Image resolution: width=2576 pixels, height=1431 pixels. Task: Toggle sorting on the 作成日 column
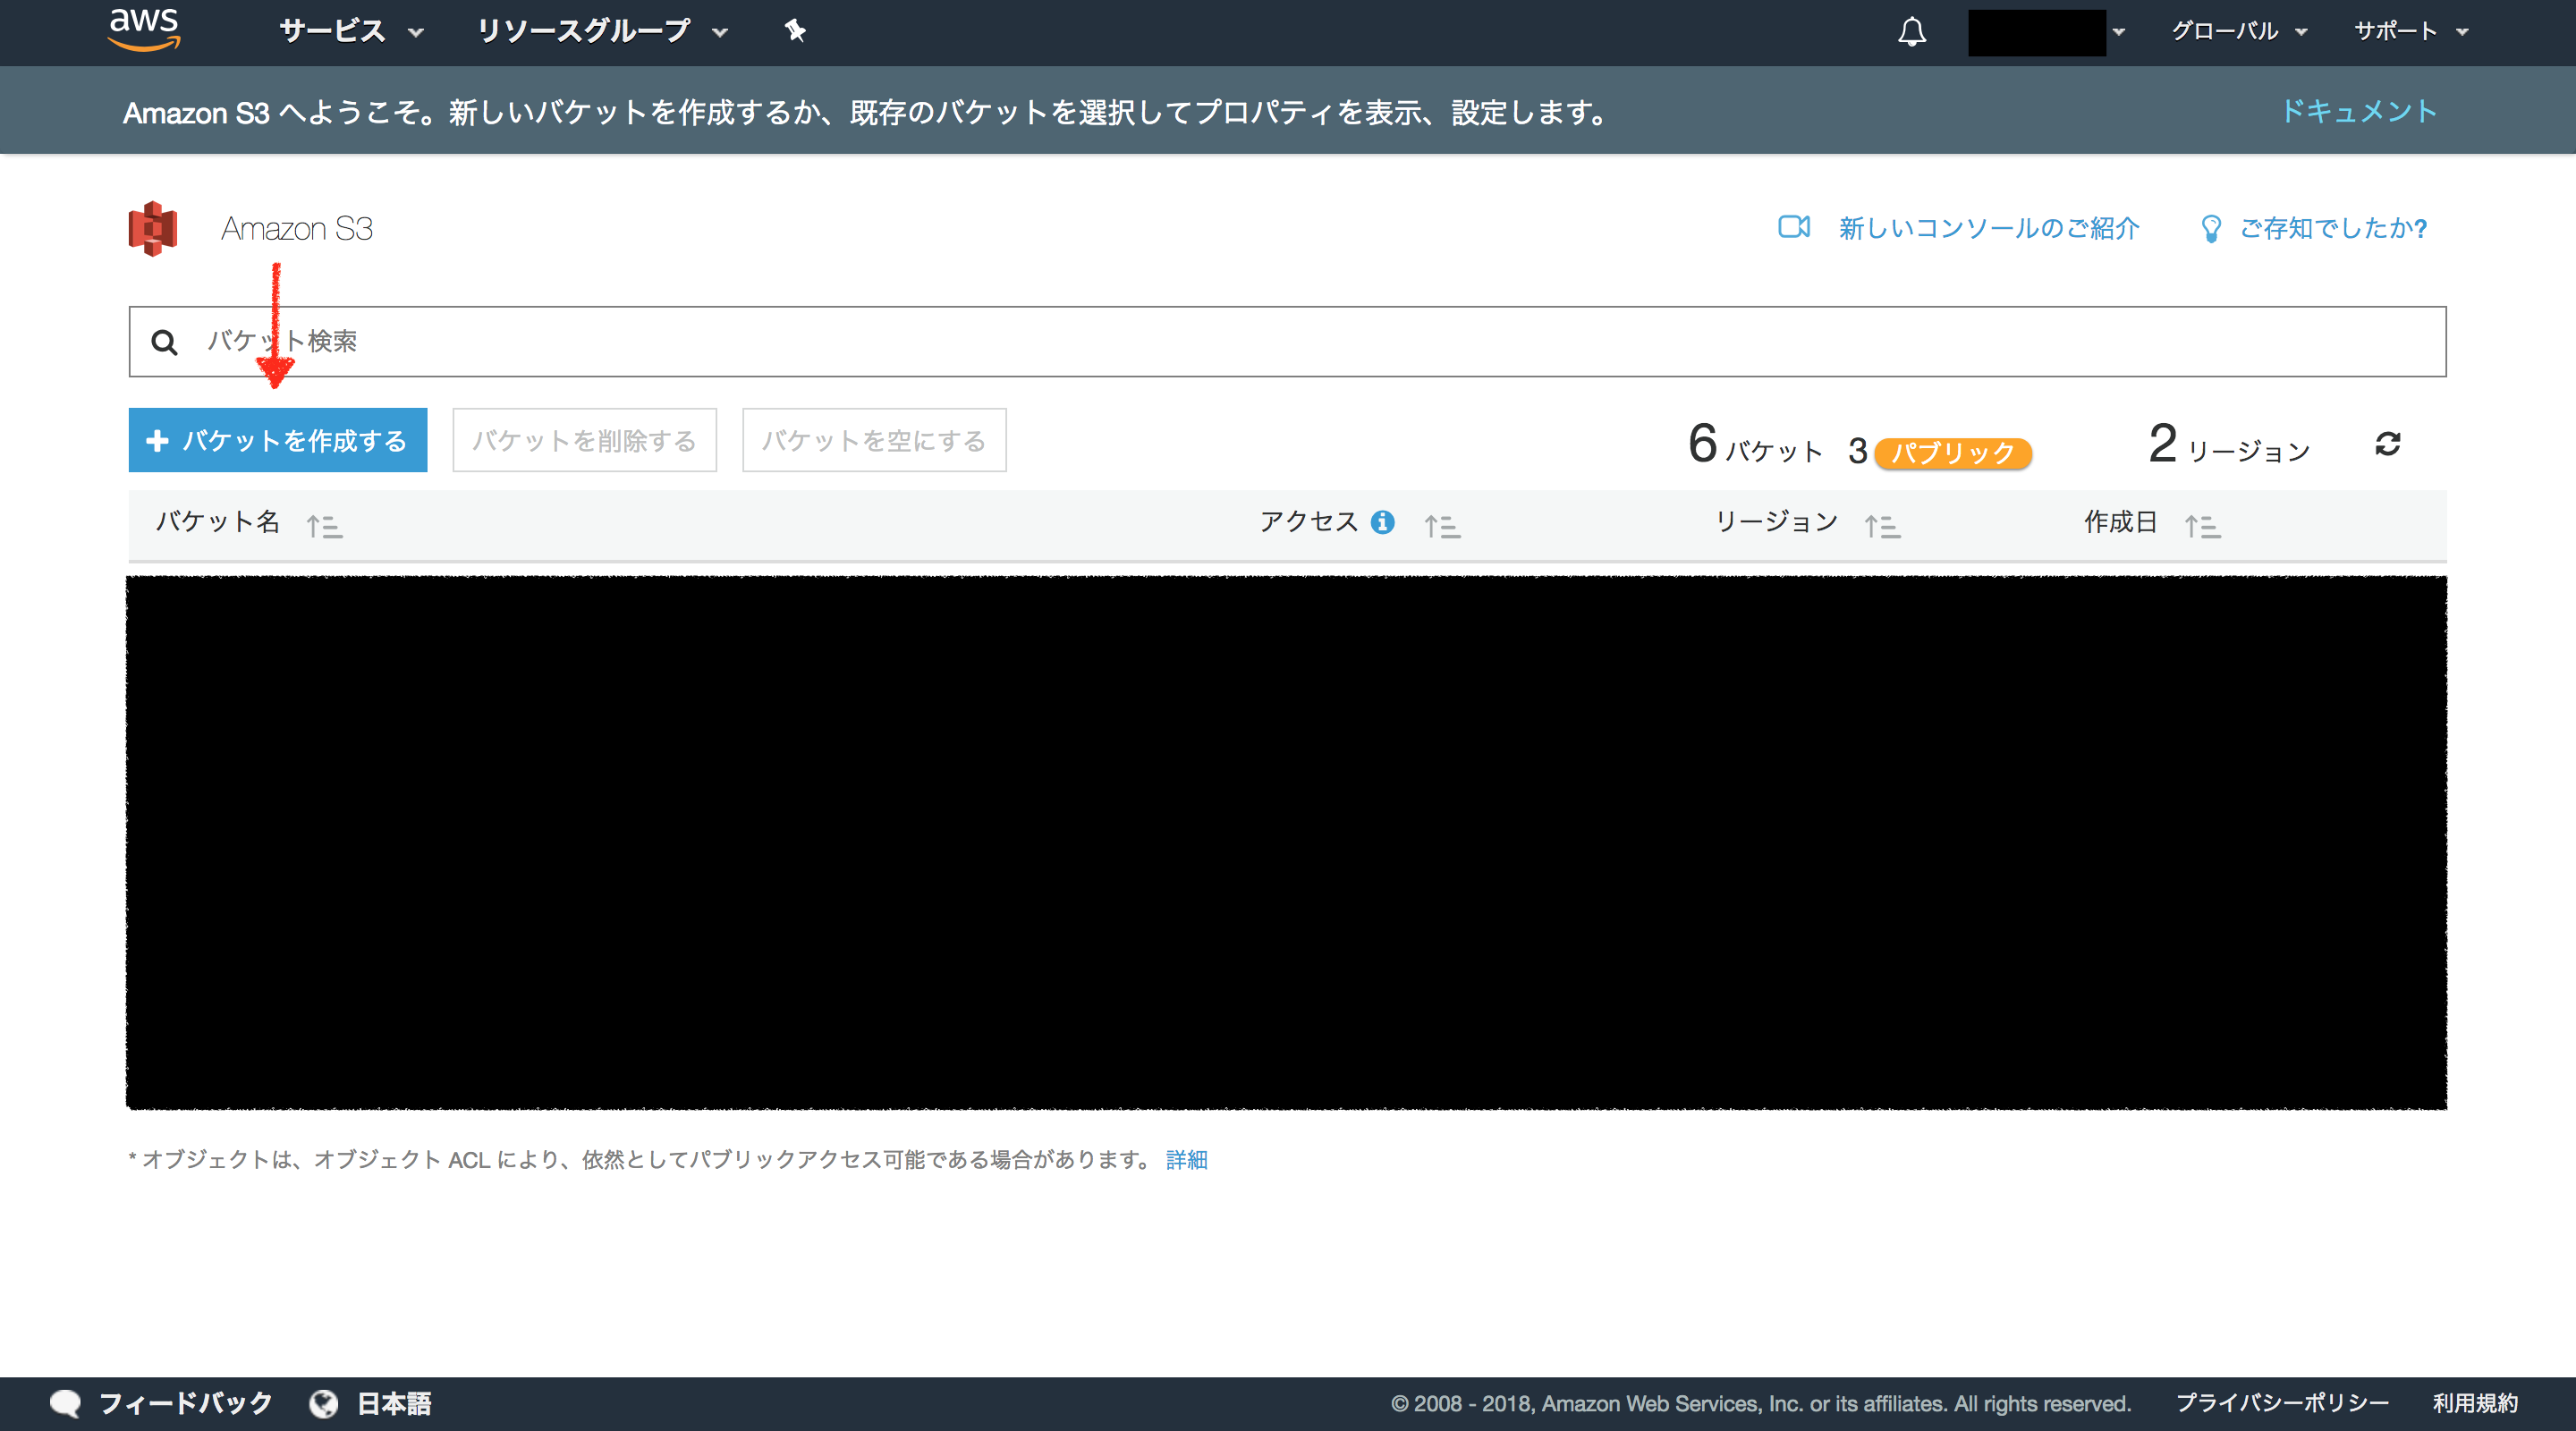[2202, 524]
